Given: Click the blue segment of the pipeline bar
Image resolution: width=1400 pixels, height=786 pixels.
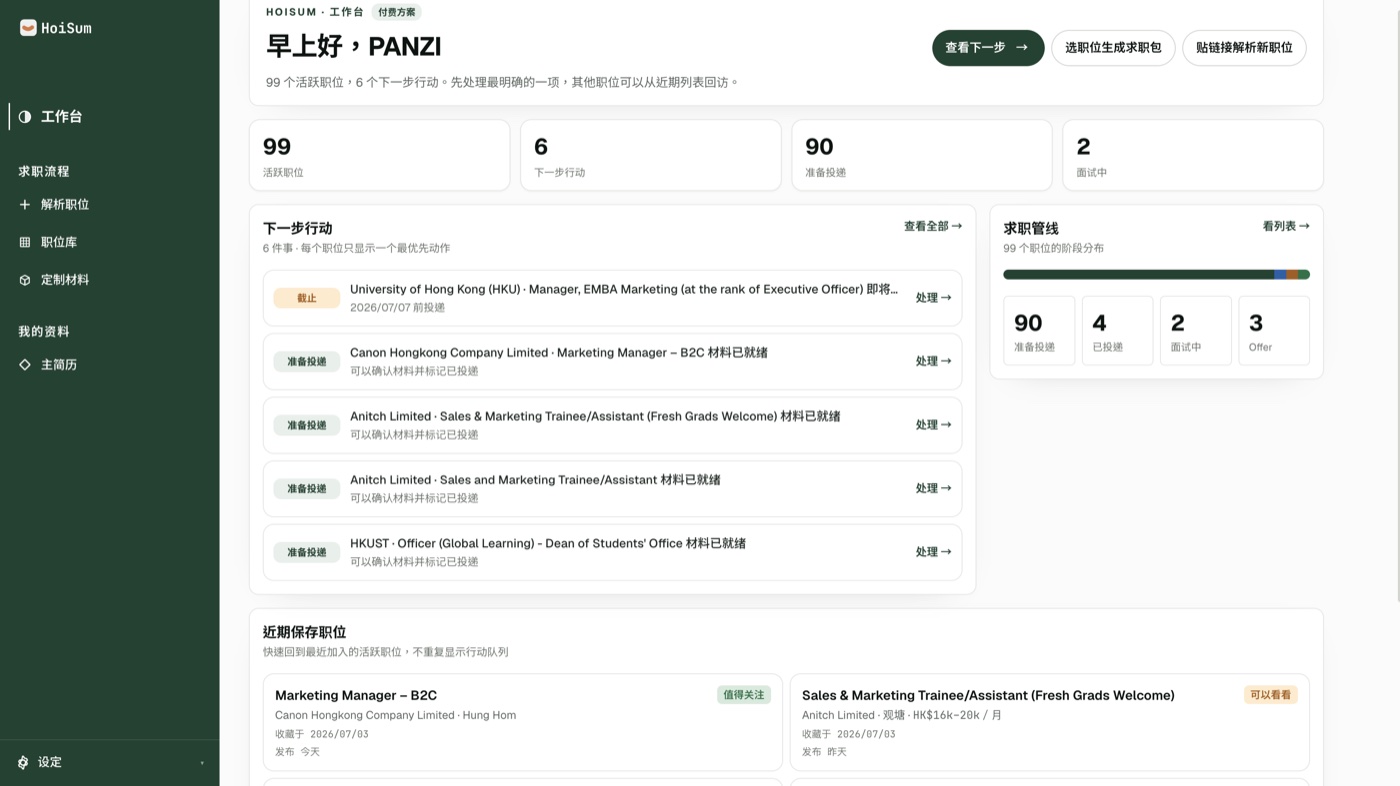Looking at the screenshot, I should [x=1281, y=274].
